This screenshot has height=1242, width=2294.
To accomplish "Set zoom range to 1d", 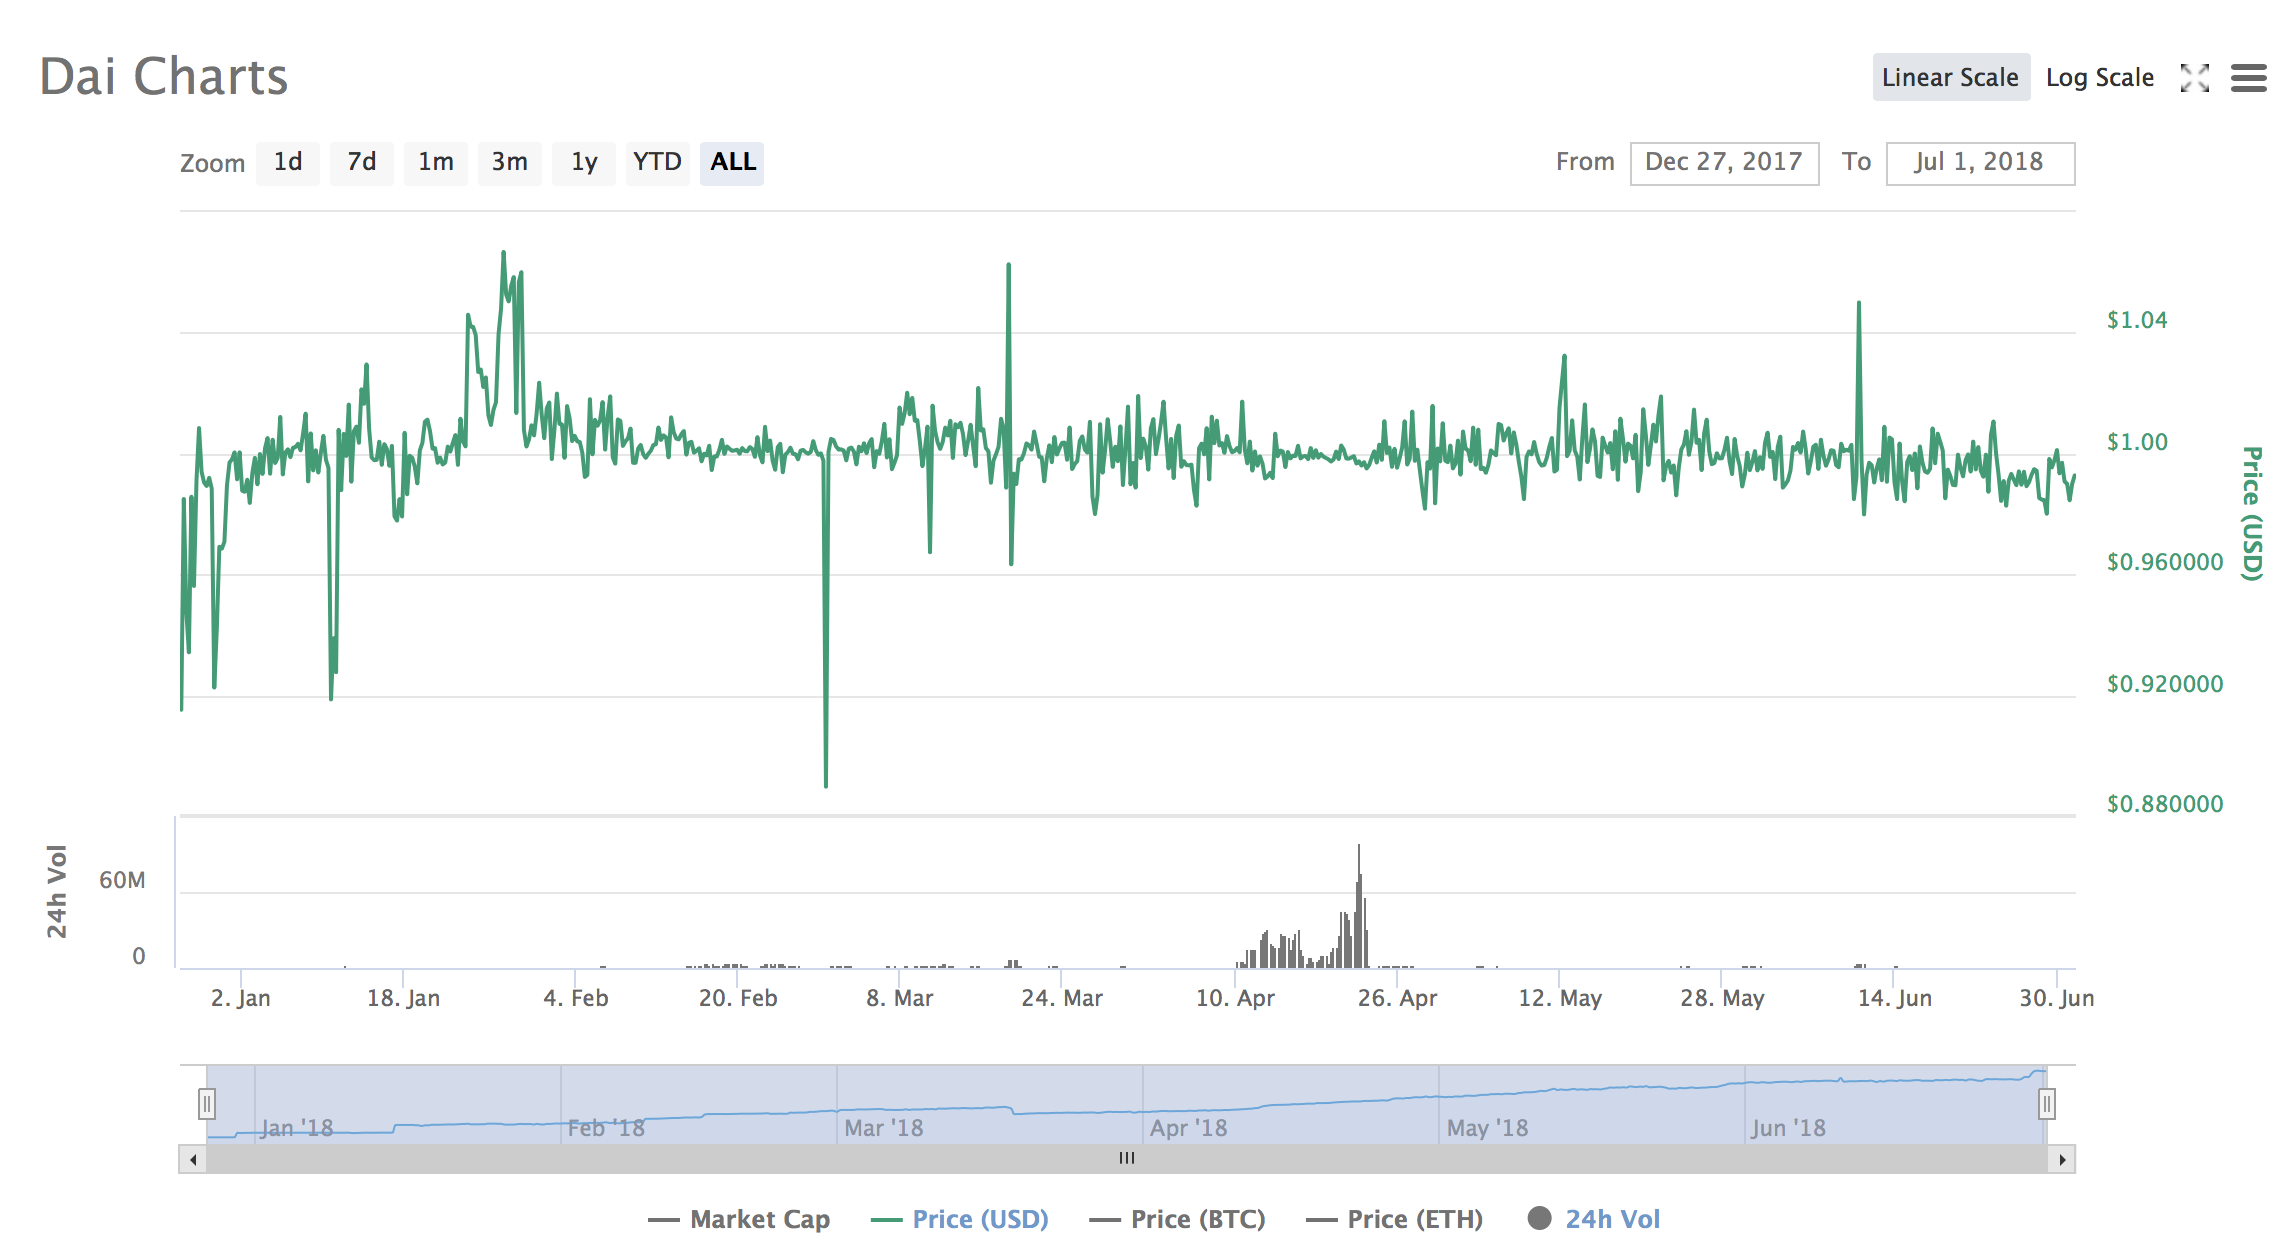I will click(x=288, y=162).
